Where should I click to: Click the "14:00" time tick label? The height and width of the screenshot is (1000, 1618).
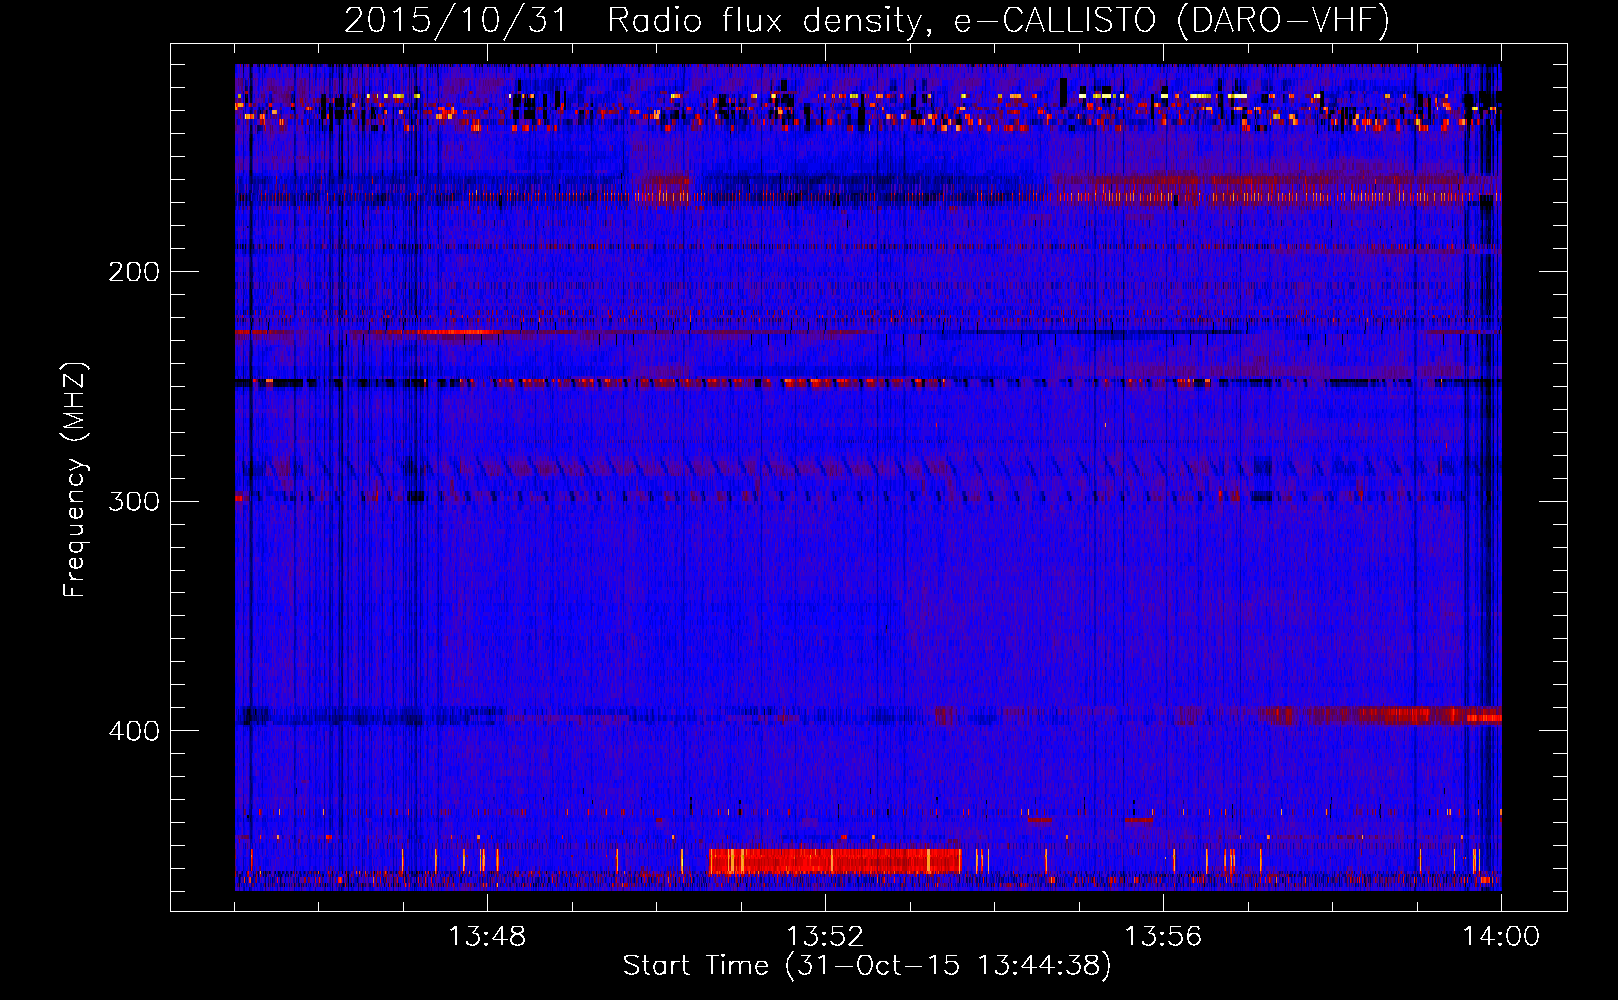1501,937
